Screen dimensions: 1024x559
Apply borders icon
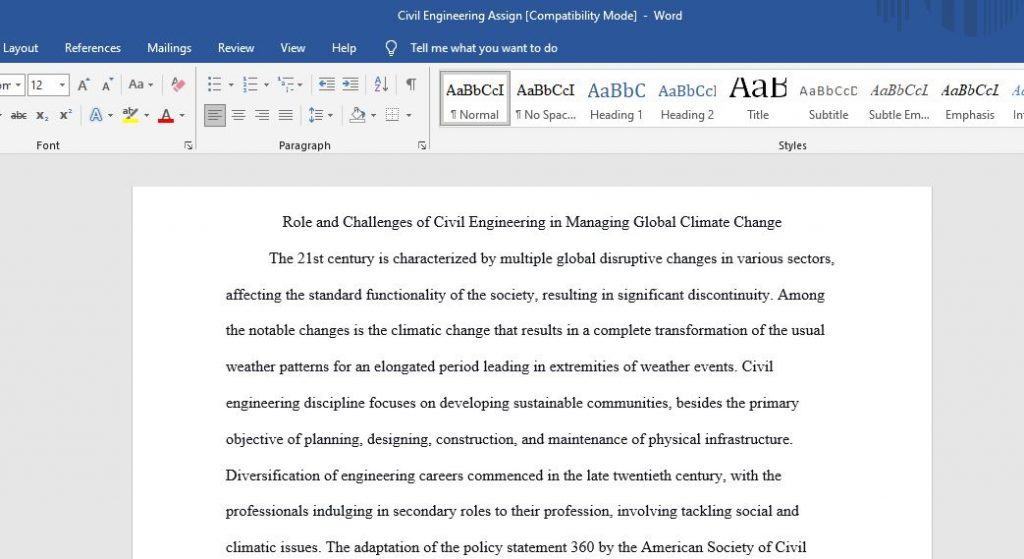click(x=392, y=116)
